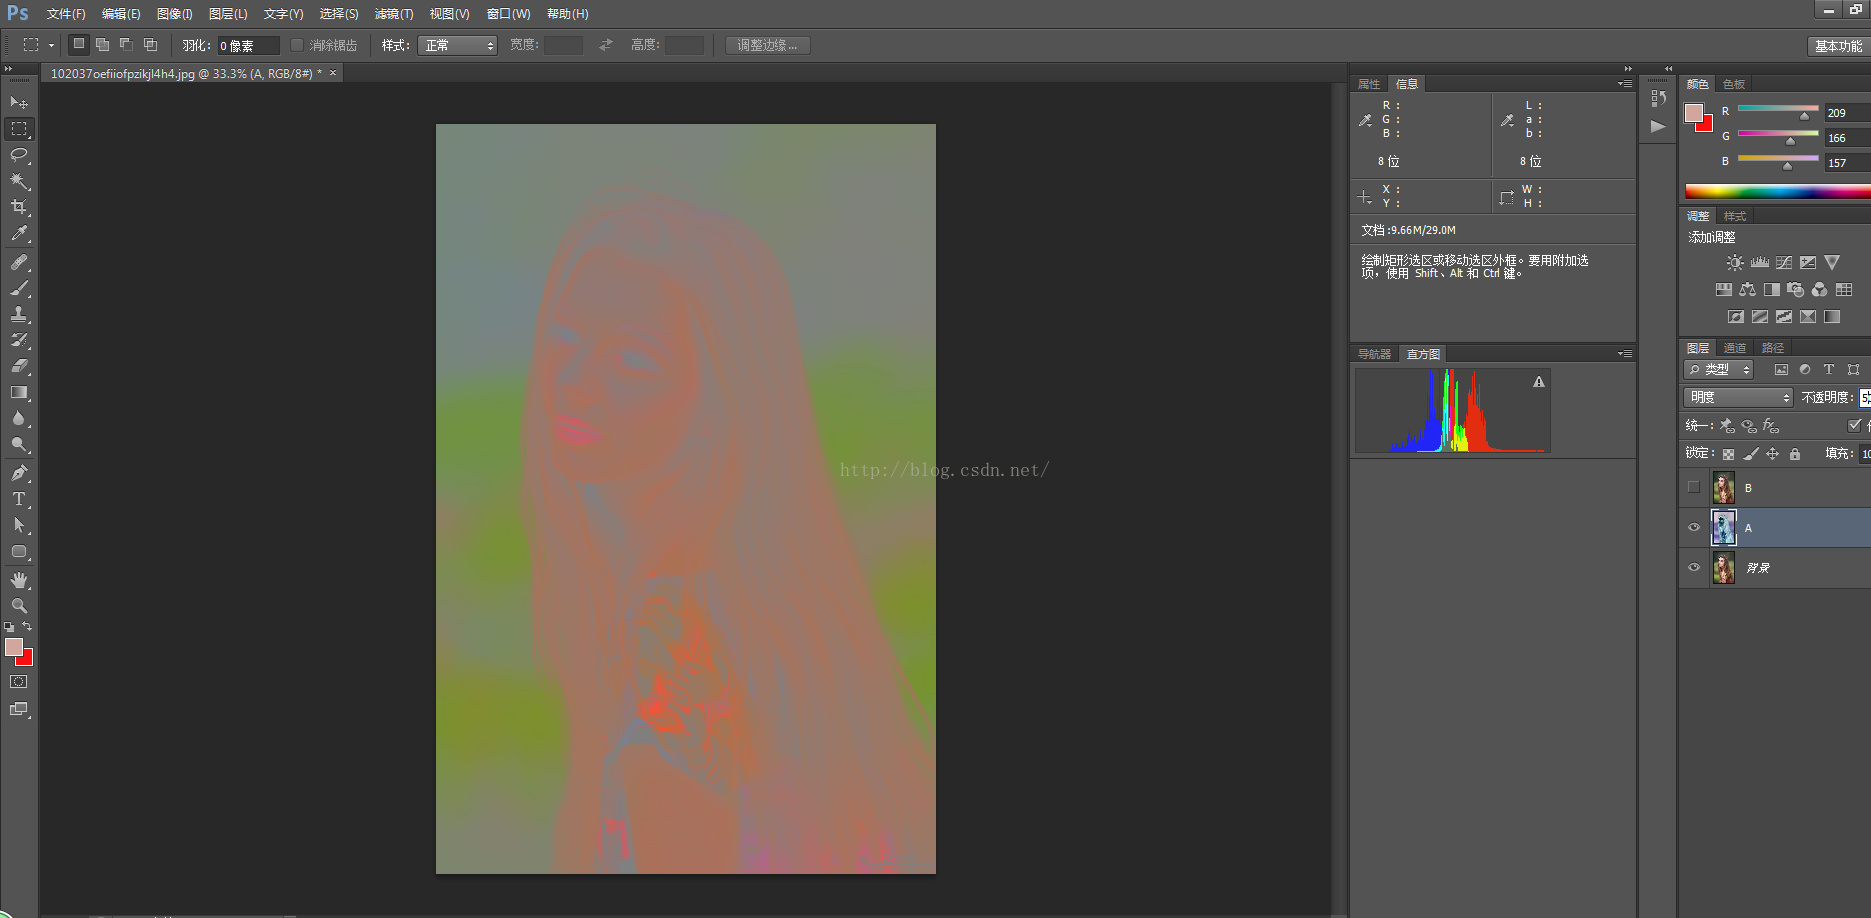
Task: Click the lock transparent pixels icon
Action: (x=1728, y=454)
